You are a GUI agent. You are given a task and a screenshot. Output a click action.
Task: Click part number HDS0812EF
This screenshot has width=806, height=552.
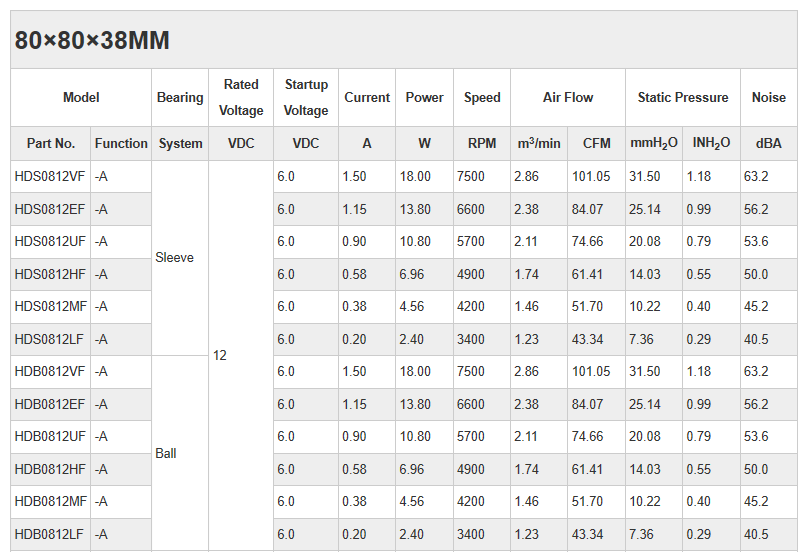pos(50,210)
